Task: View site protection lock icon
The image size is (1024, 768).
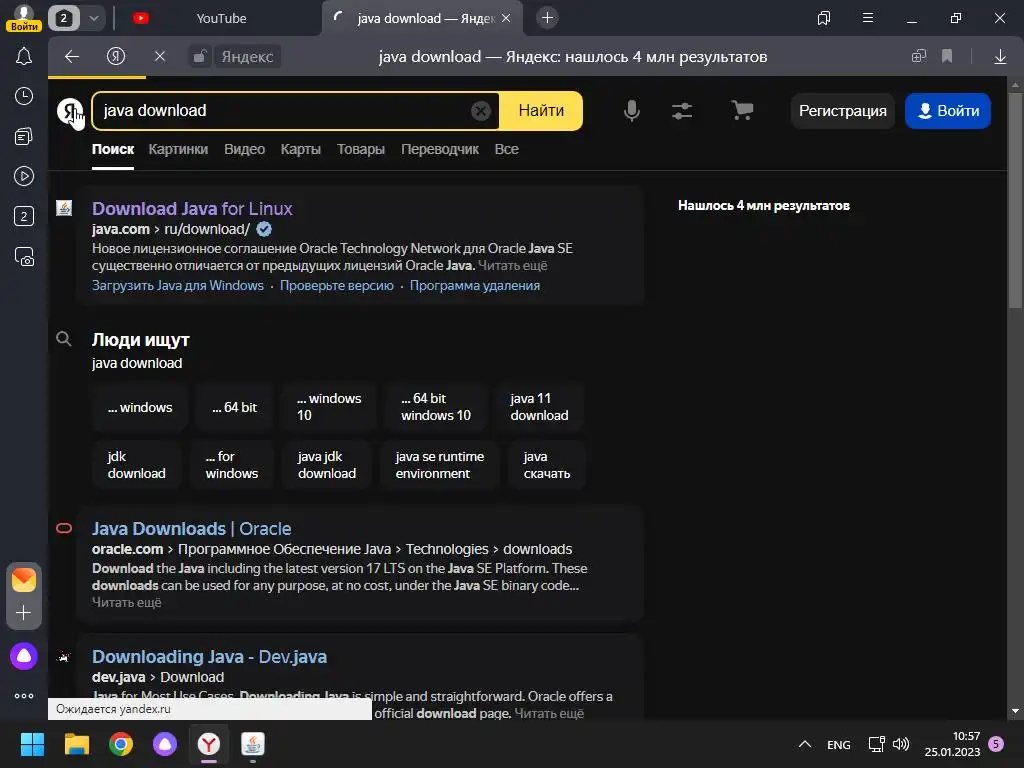Action: point(200,56)
